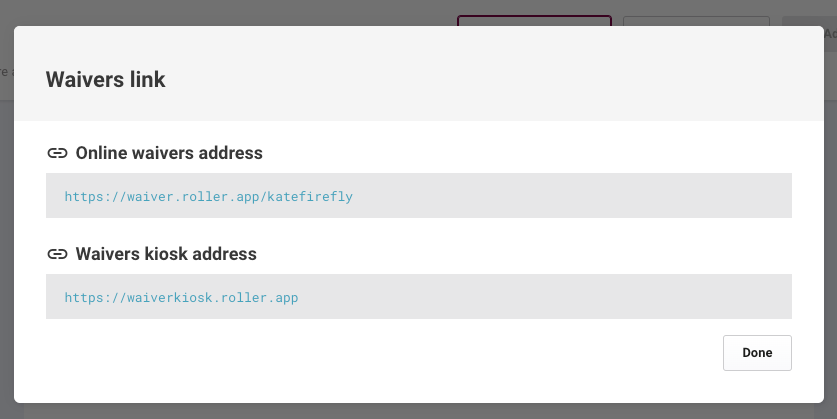Viewport: 837px width, 419px height.
Task: Select the katefirefly portion of the URL
Action: [x=310, y=196]
